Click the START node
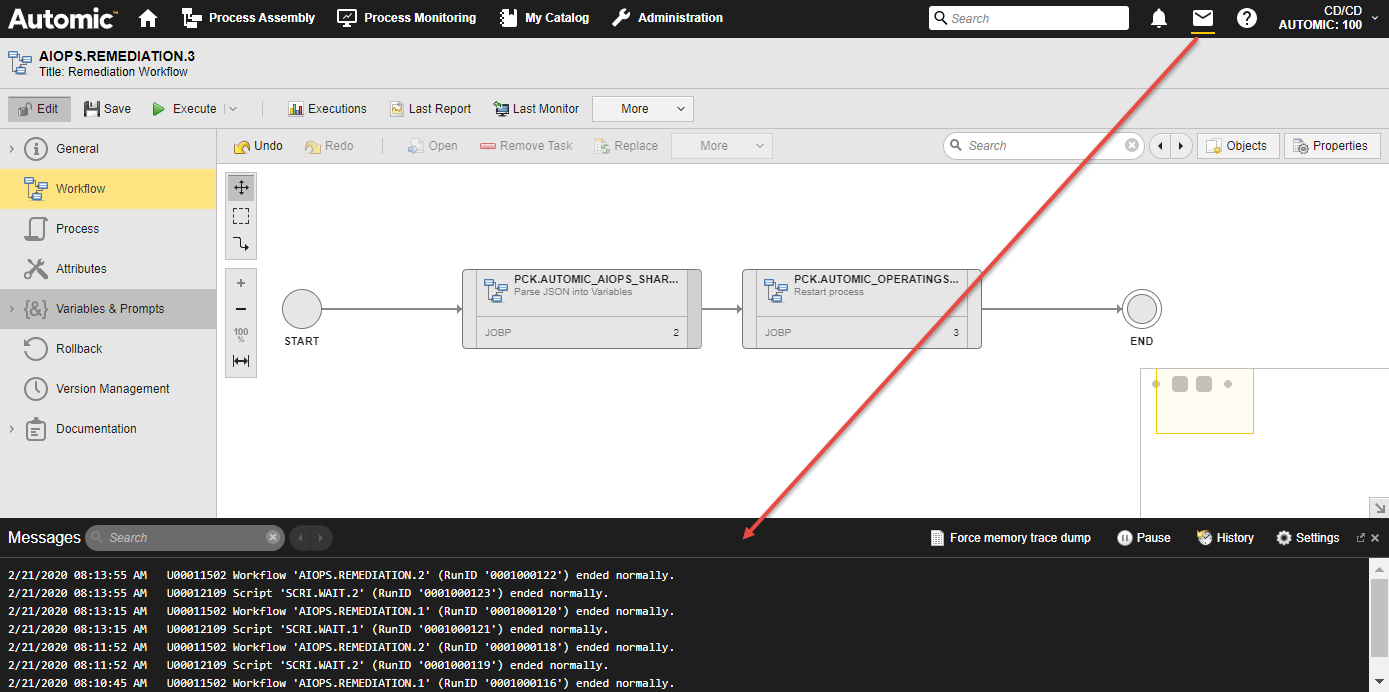1389x692 pixels. tap(302, 309)
